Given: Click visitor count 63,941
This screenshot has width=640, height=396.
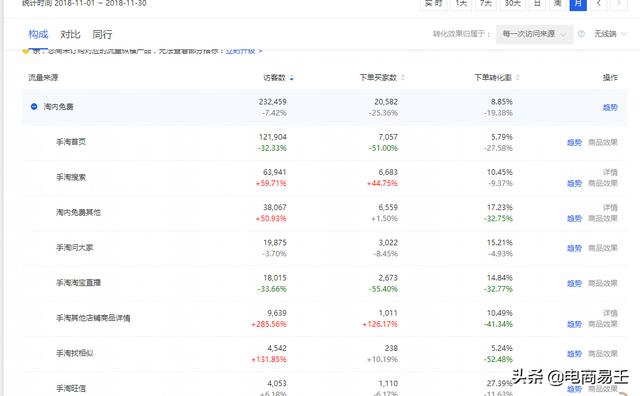Looking at the screenshot, I should coord(275,172).
